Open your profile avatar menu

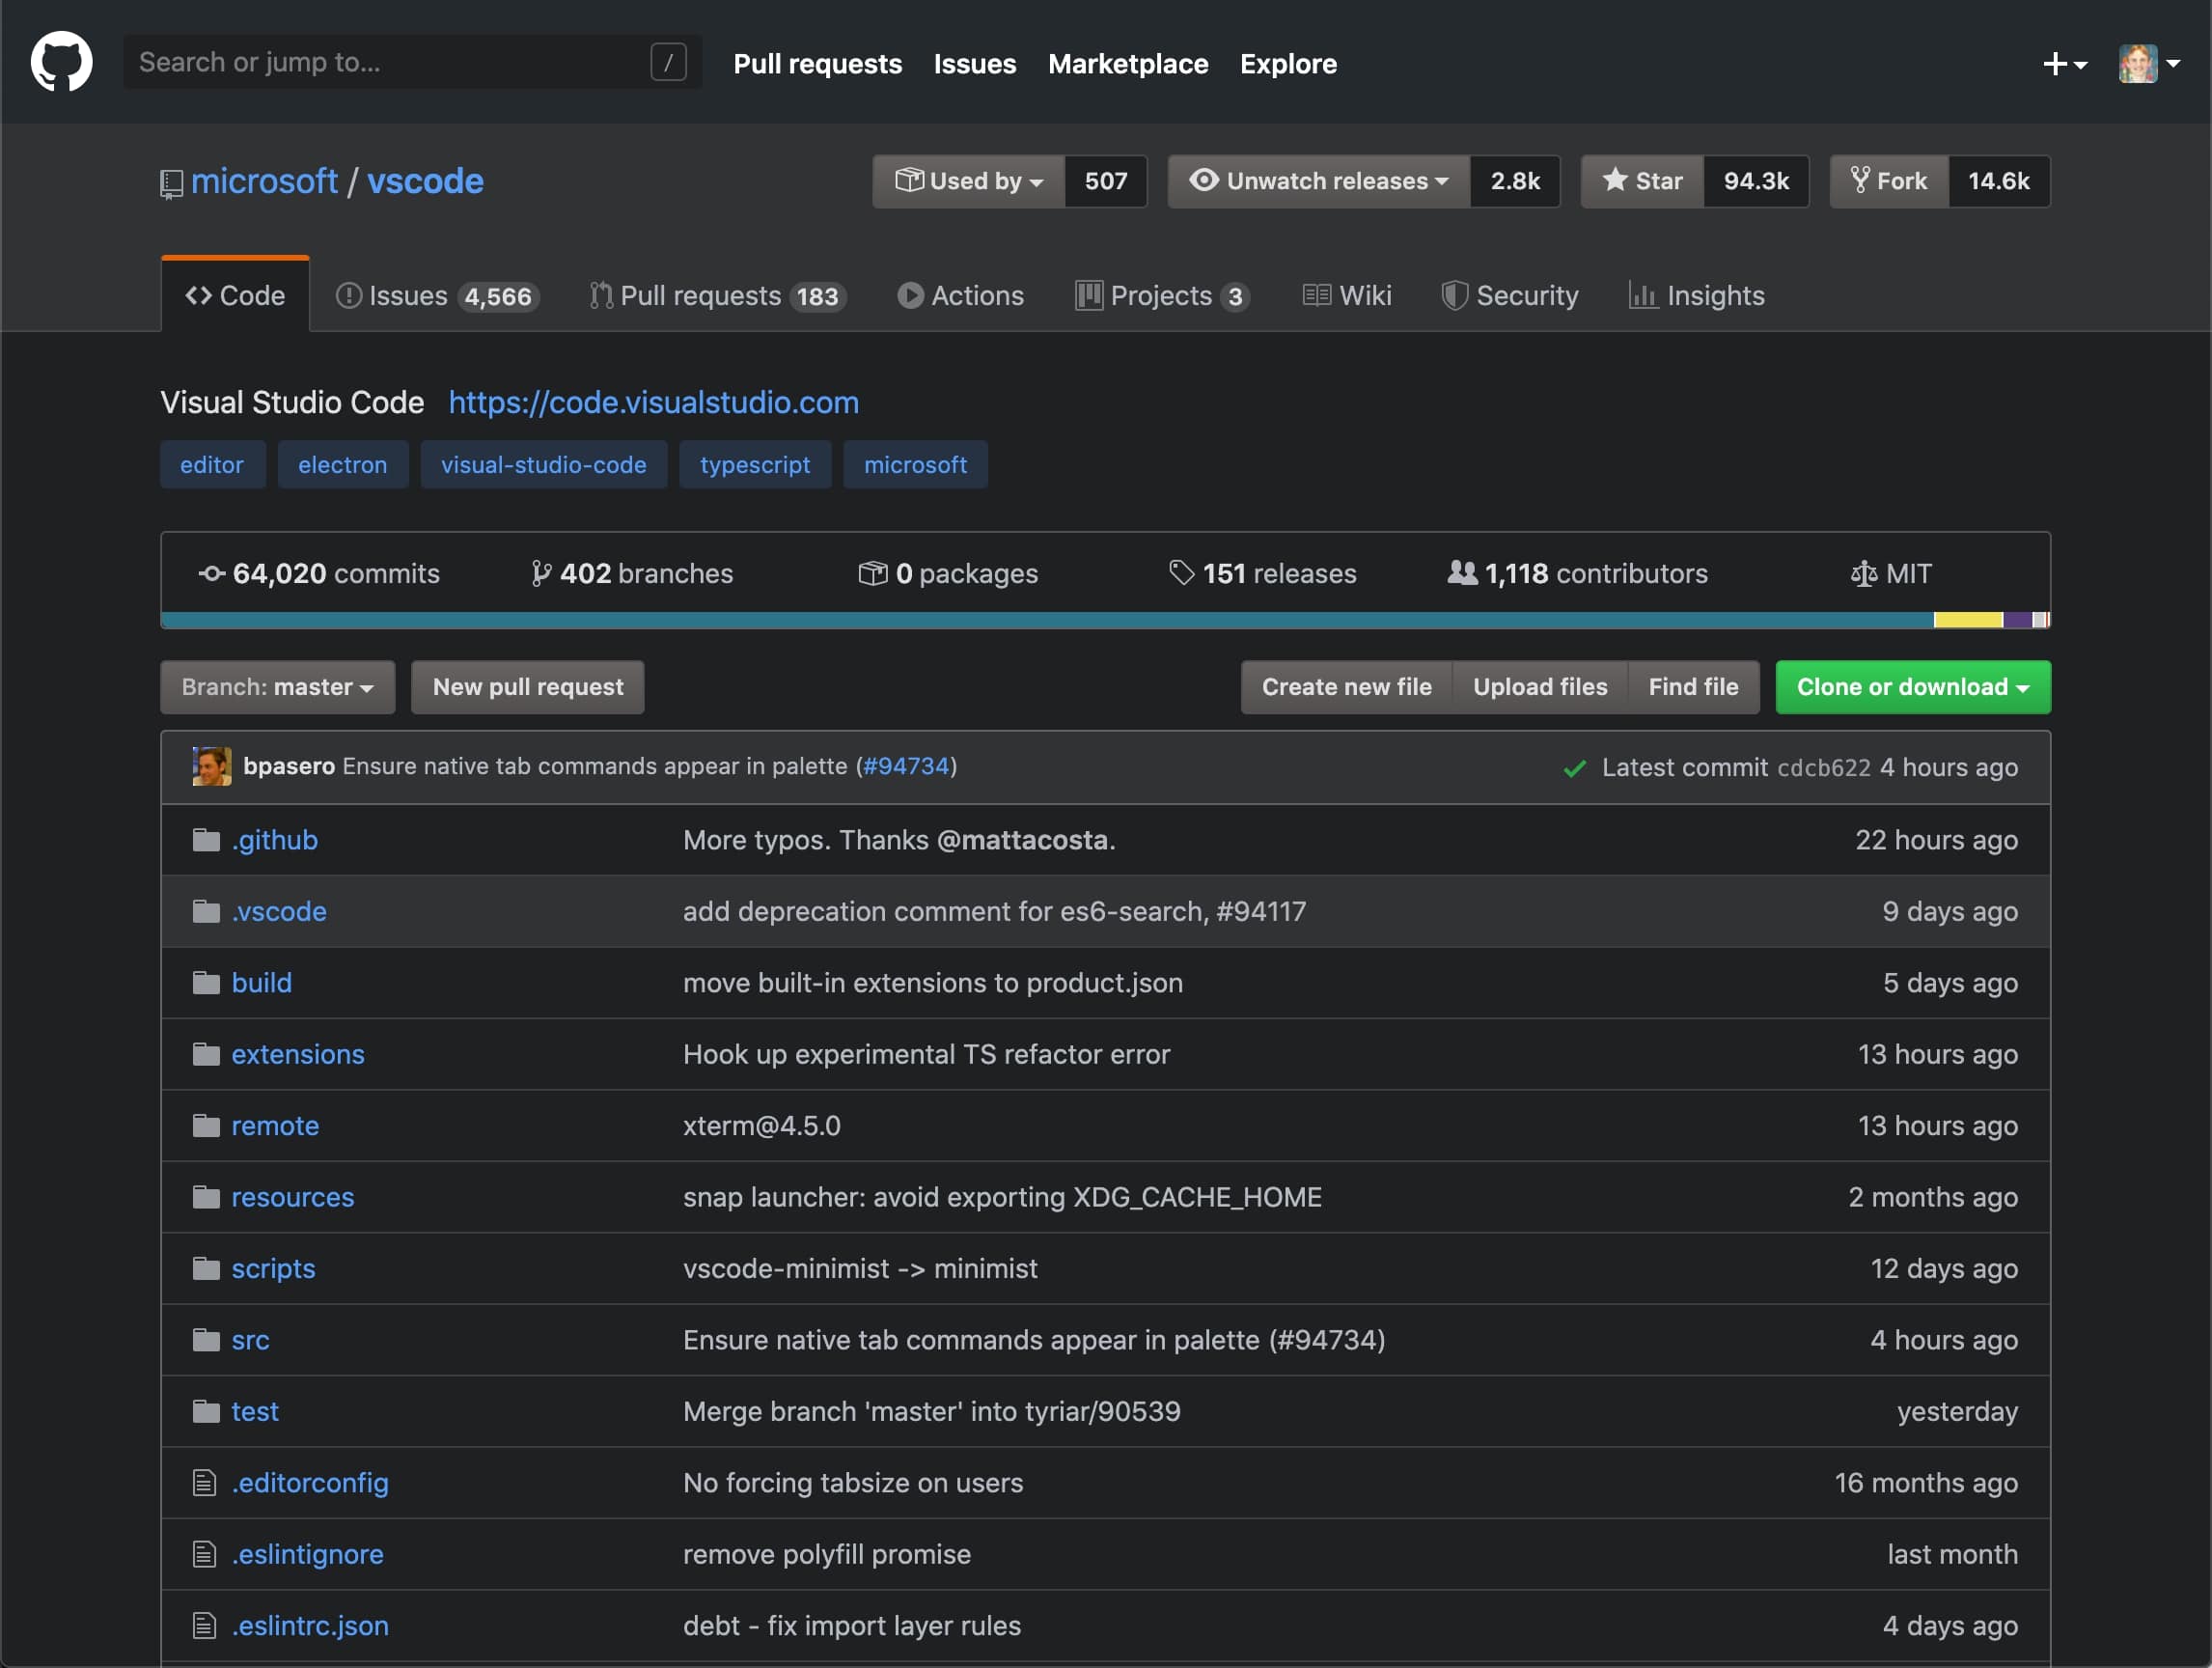pos(2142,62)
